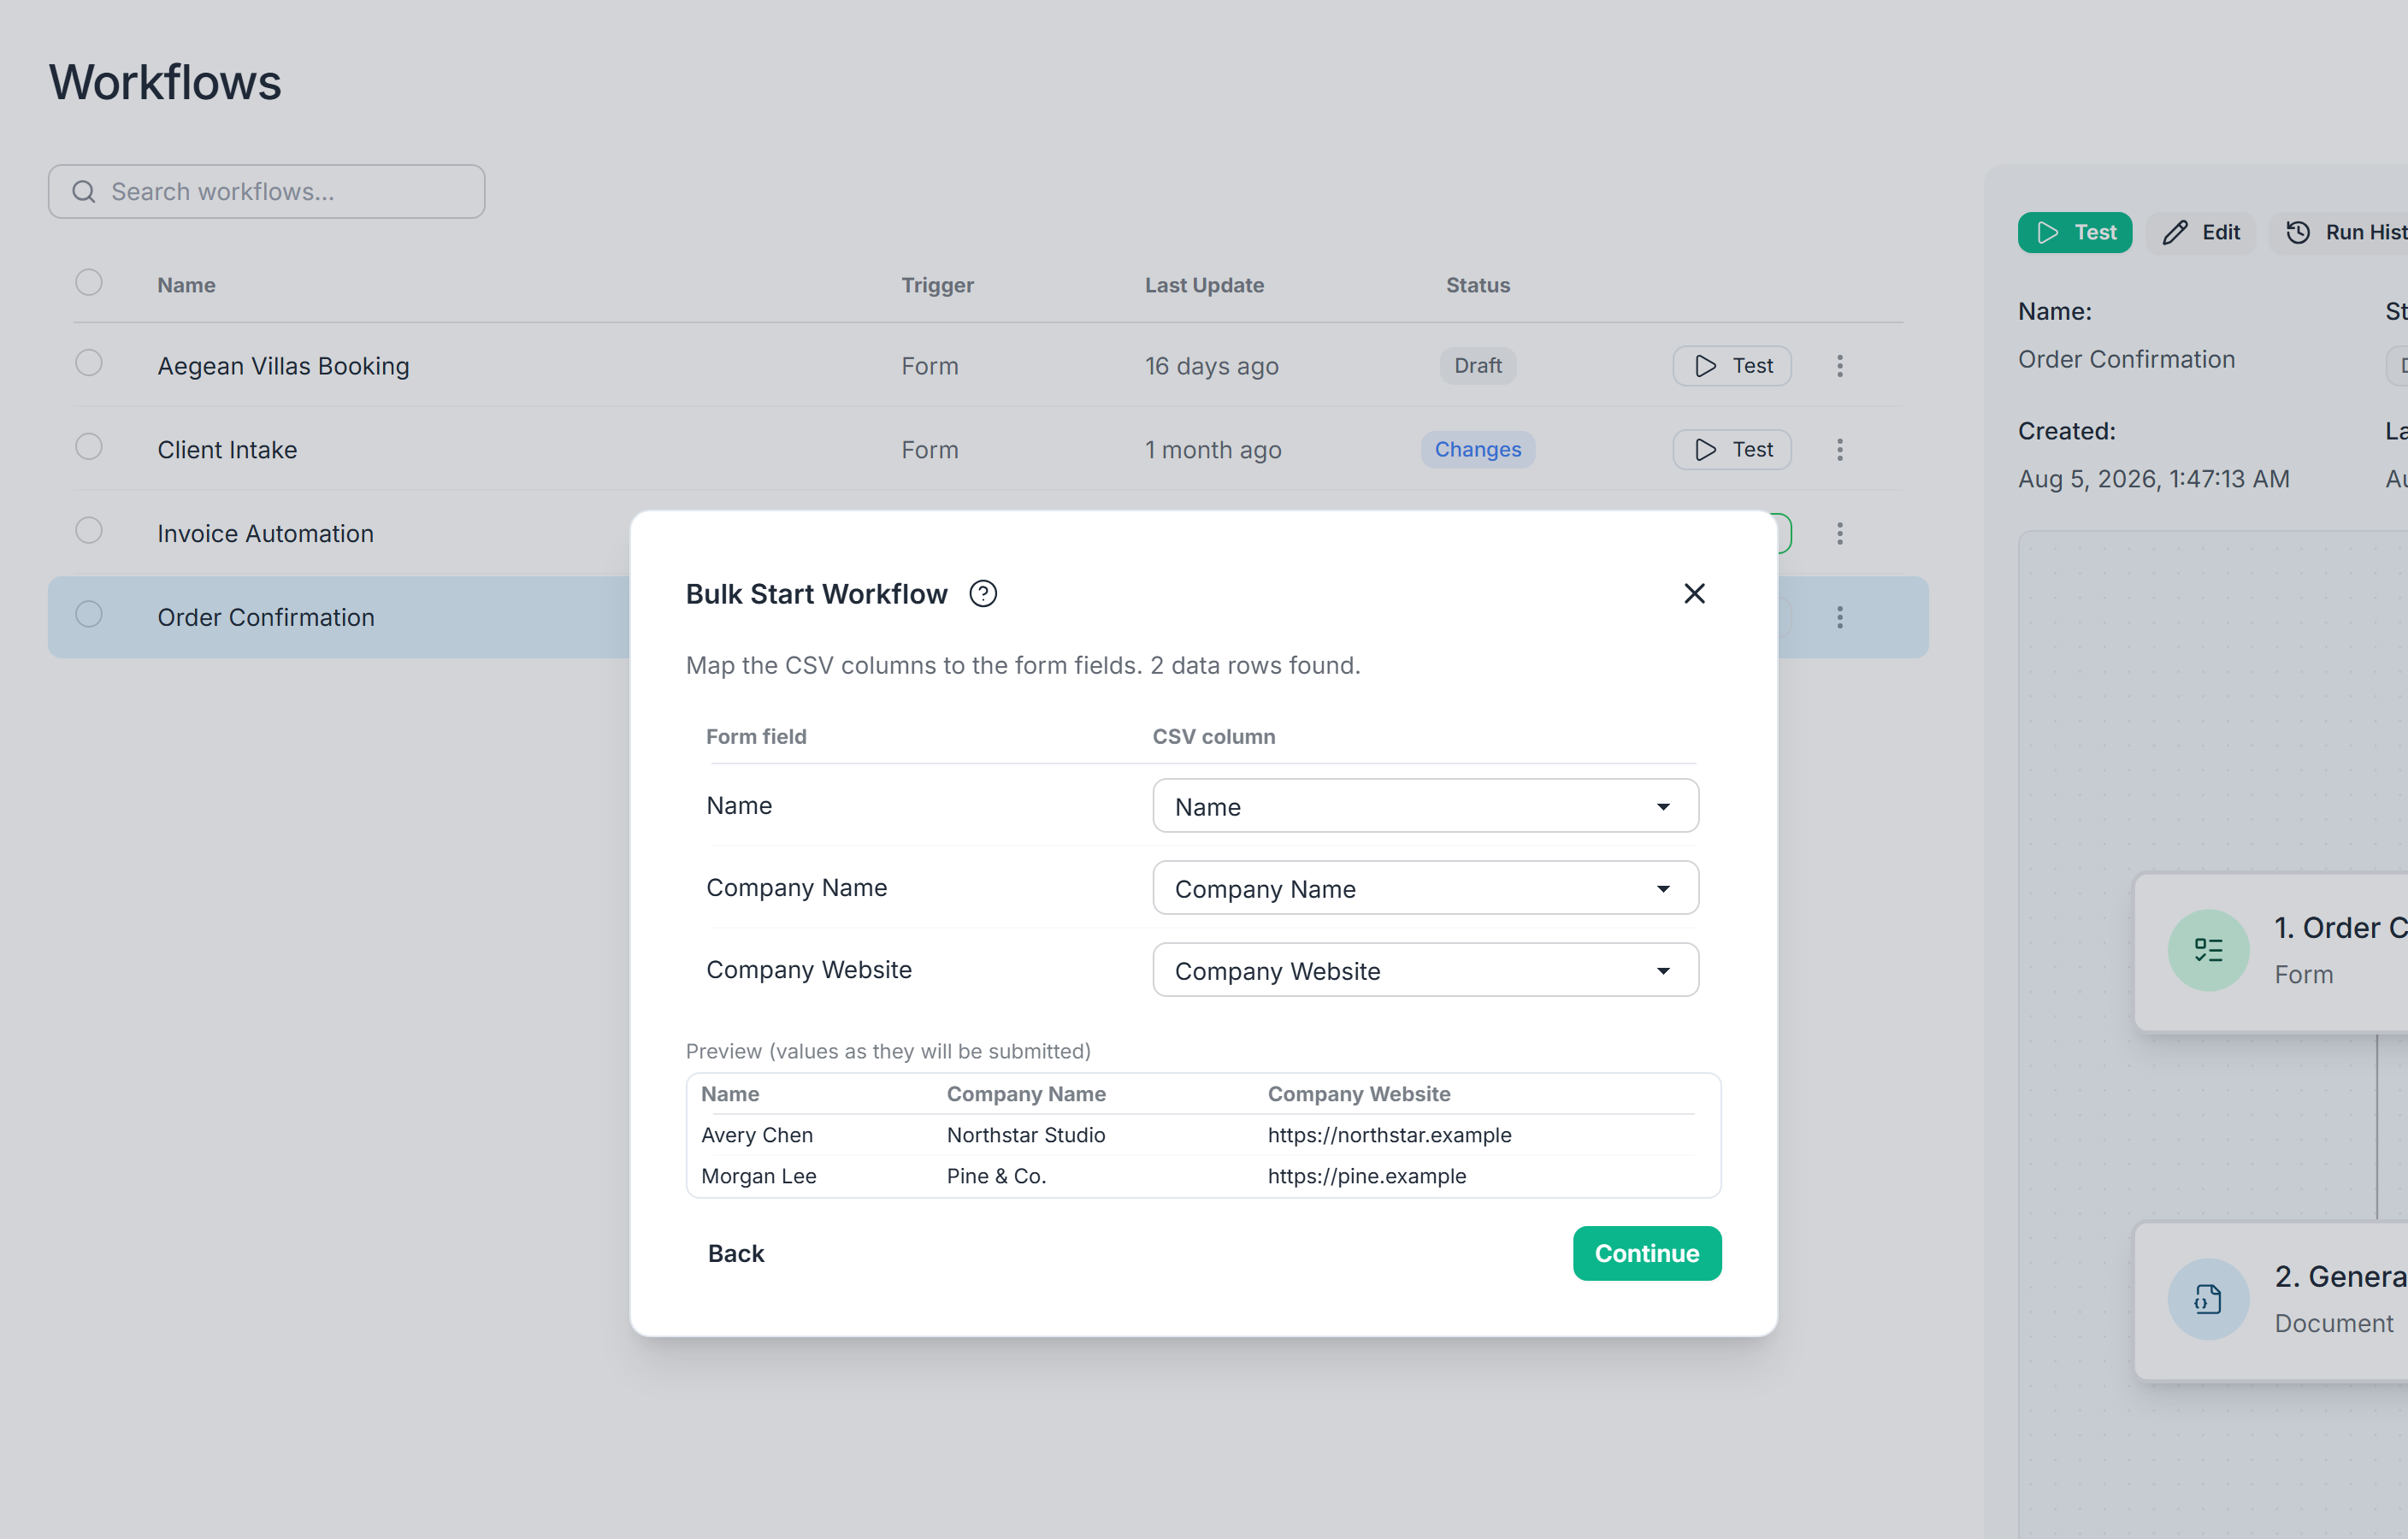Click the Workflows page heading
This screenshot has height=1539, width=2408.
165,82
